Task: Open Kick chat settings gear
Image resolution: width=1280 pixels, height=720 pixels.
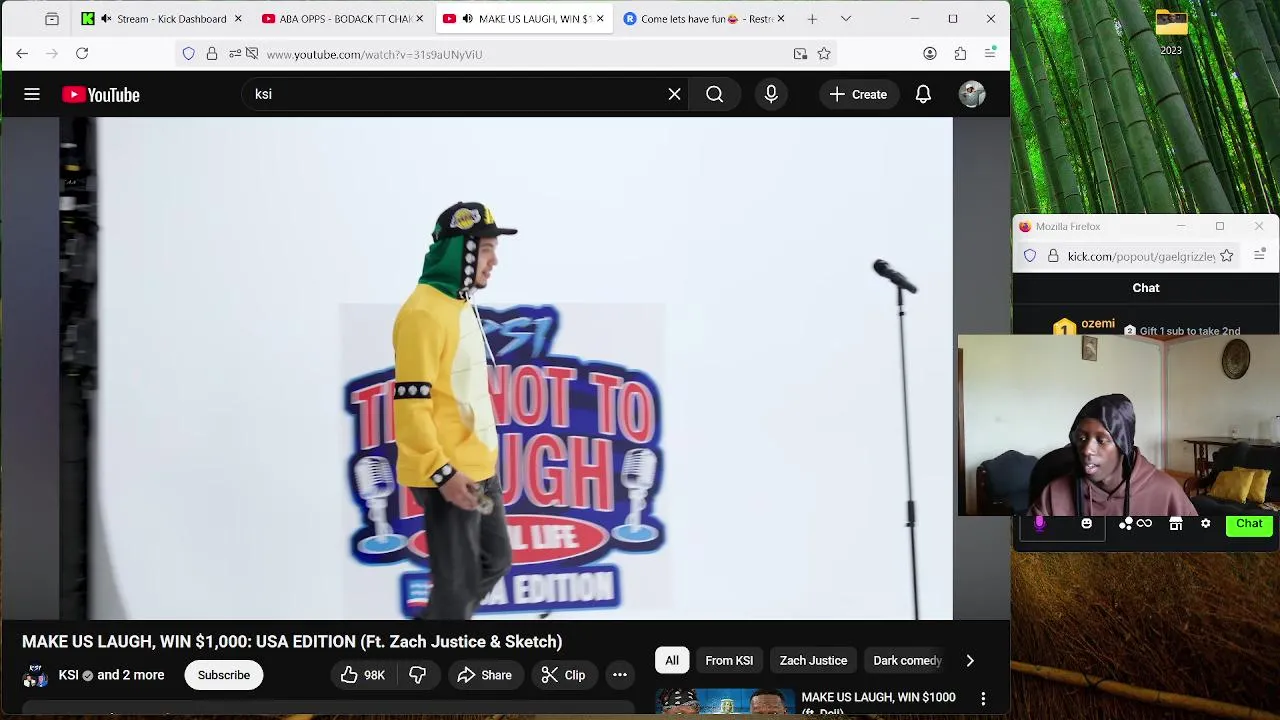Action: click(1206, 524)
